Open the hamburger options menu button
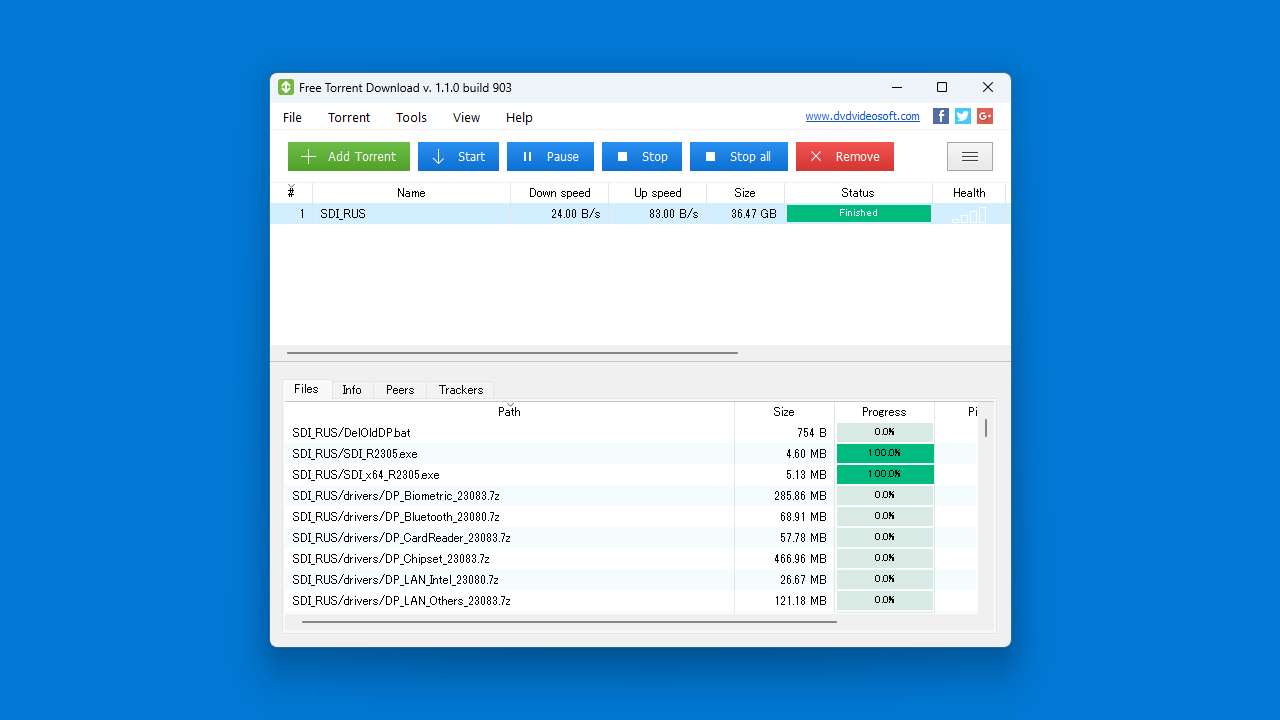The width and height of the screenshot is (1280, 720). [970, 156]
